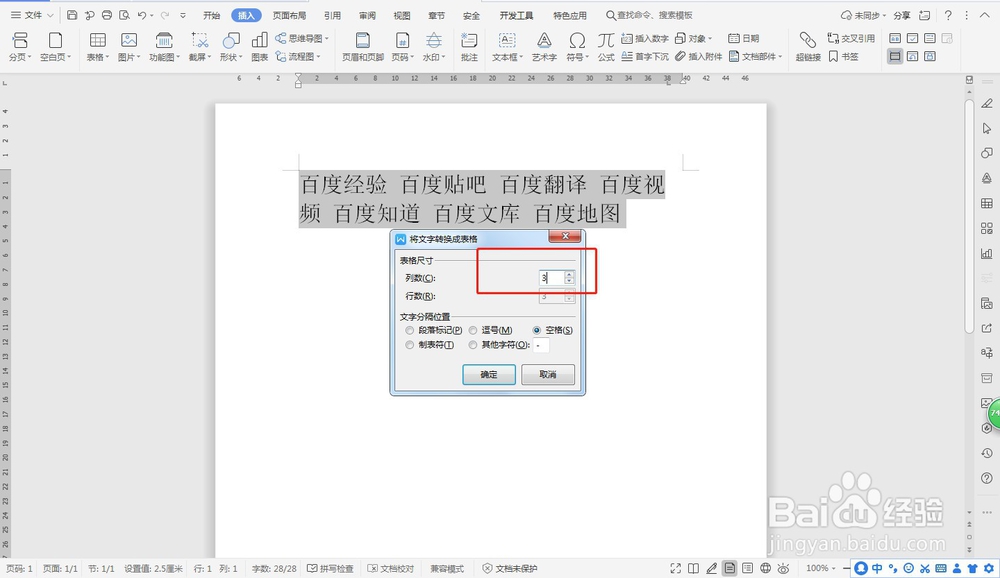The image size is (1000, 578).
Task: Expand the 文件 menu arrow
Action: coord(50,15)
